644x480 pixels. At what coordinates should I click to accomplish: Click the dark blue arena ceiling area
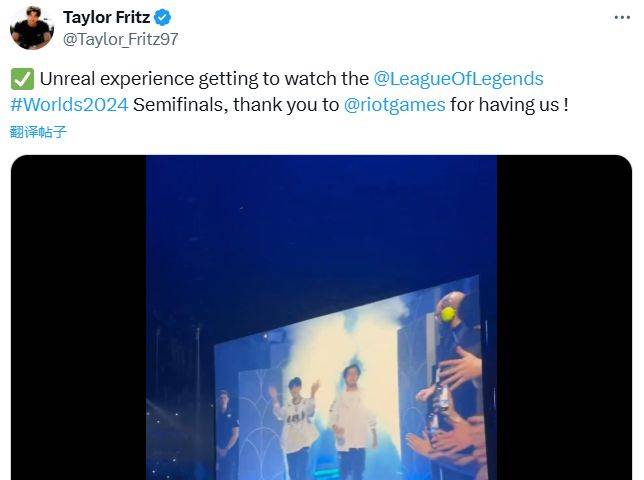[320, 220]
